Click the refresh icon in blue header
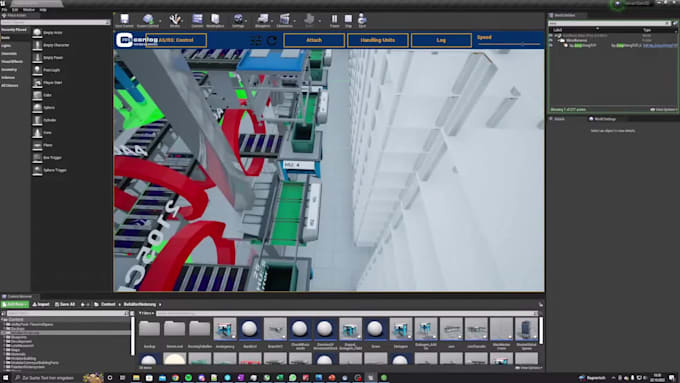The height and width of the screenshot is (383, 680). pos(272,41)
